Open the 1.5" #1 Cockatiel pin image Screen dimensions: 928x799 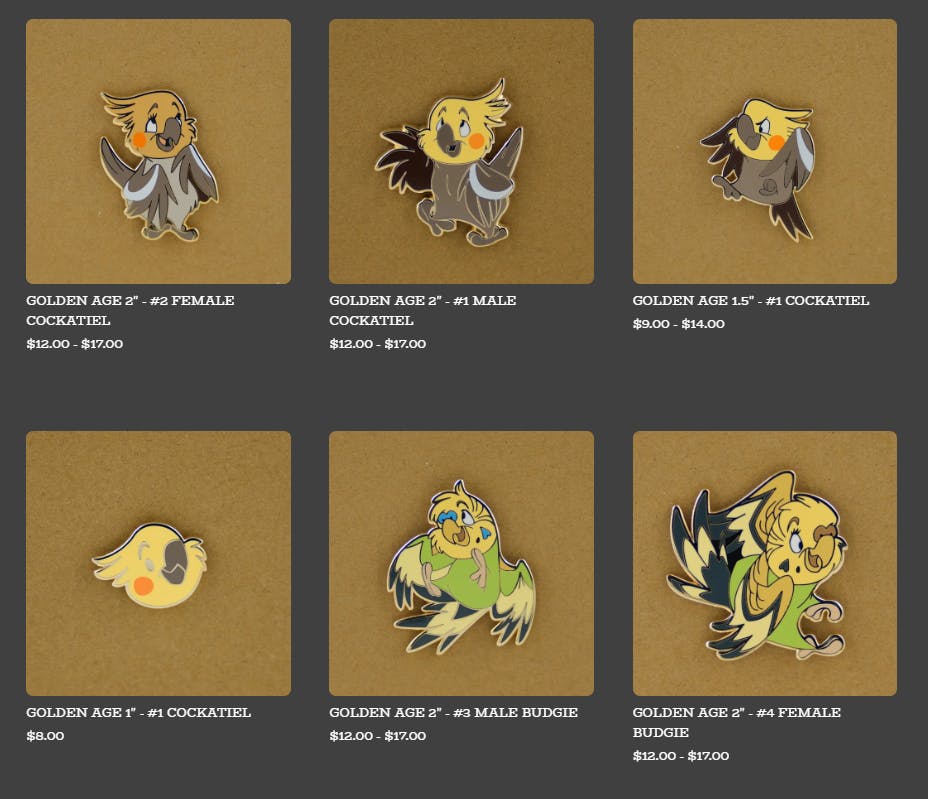pyautogui.click(x=765, y=151)
